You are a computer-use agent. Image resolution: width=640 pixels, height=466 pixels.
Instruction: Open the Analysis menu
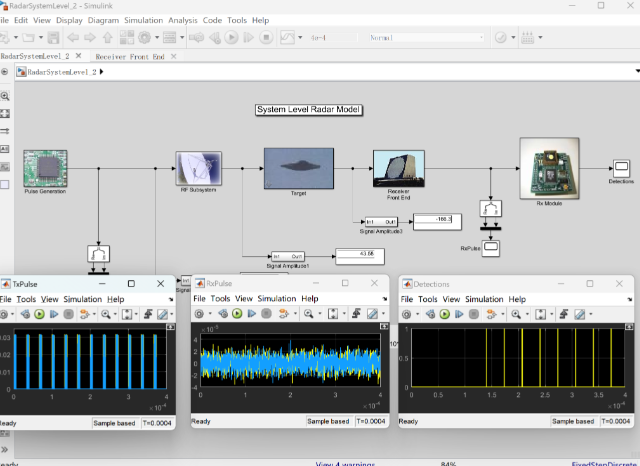click(183, 20)
